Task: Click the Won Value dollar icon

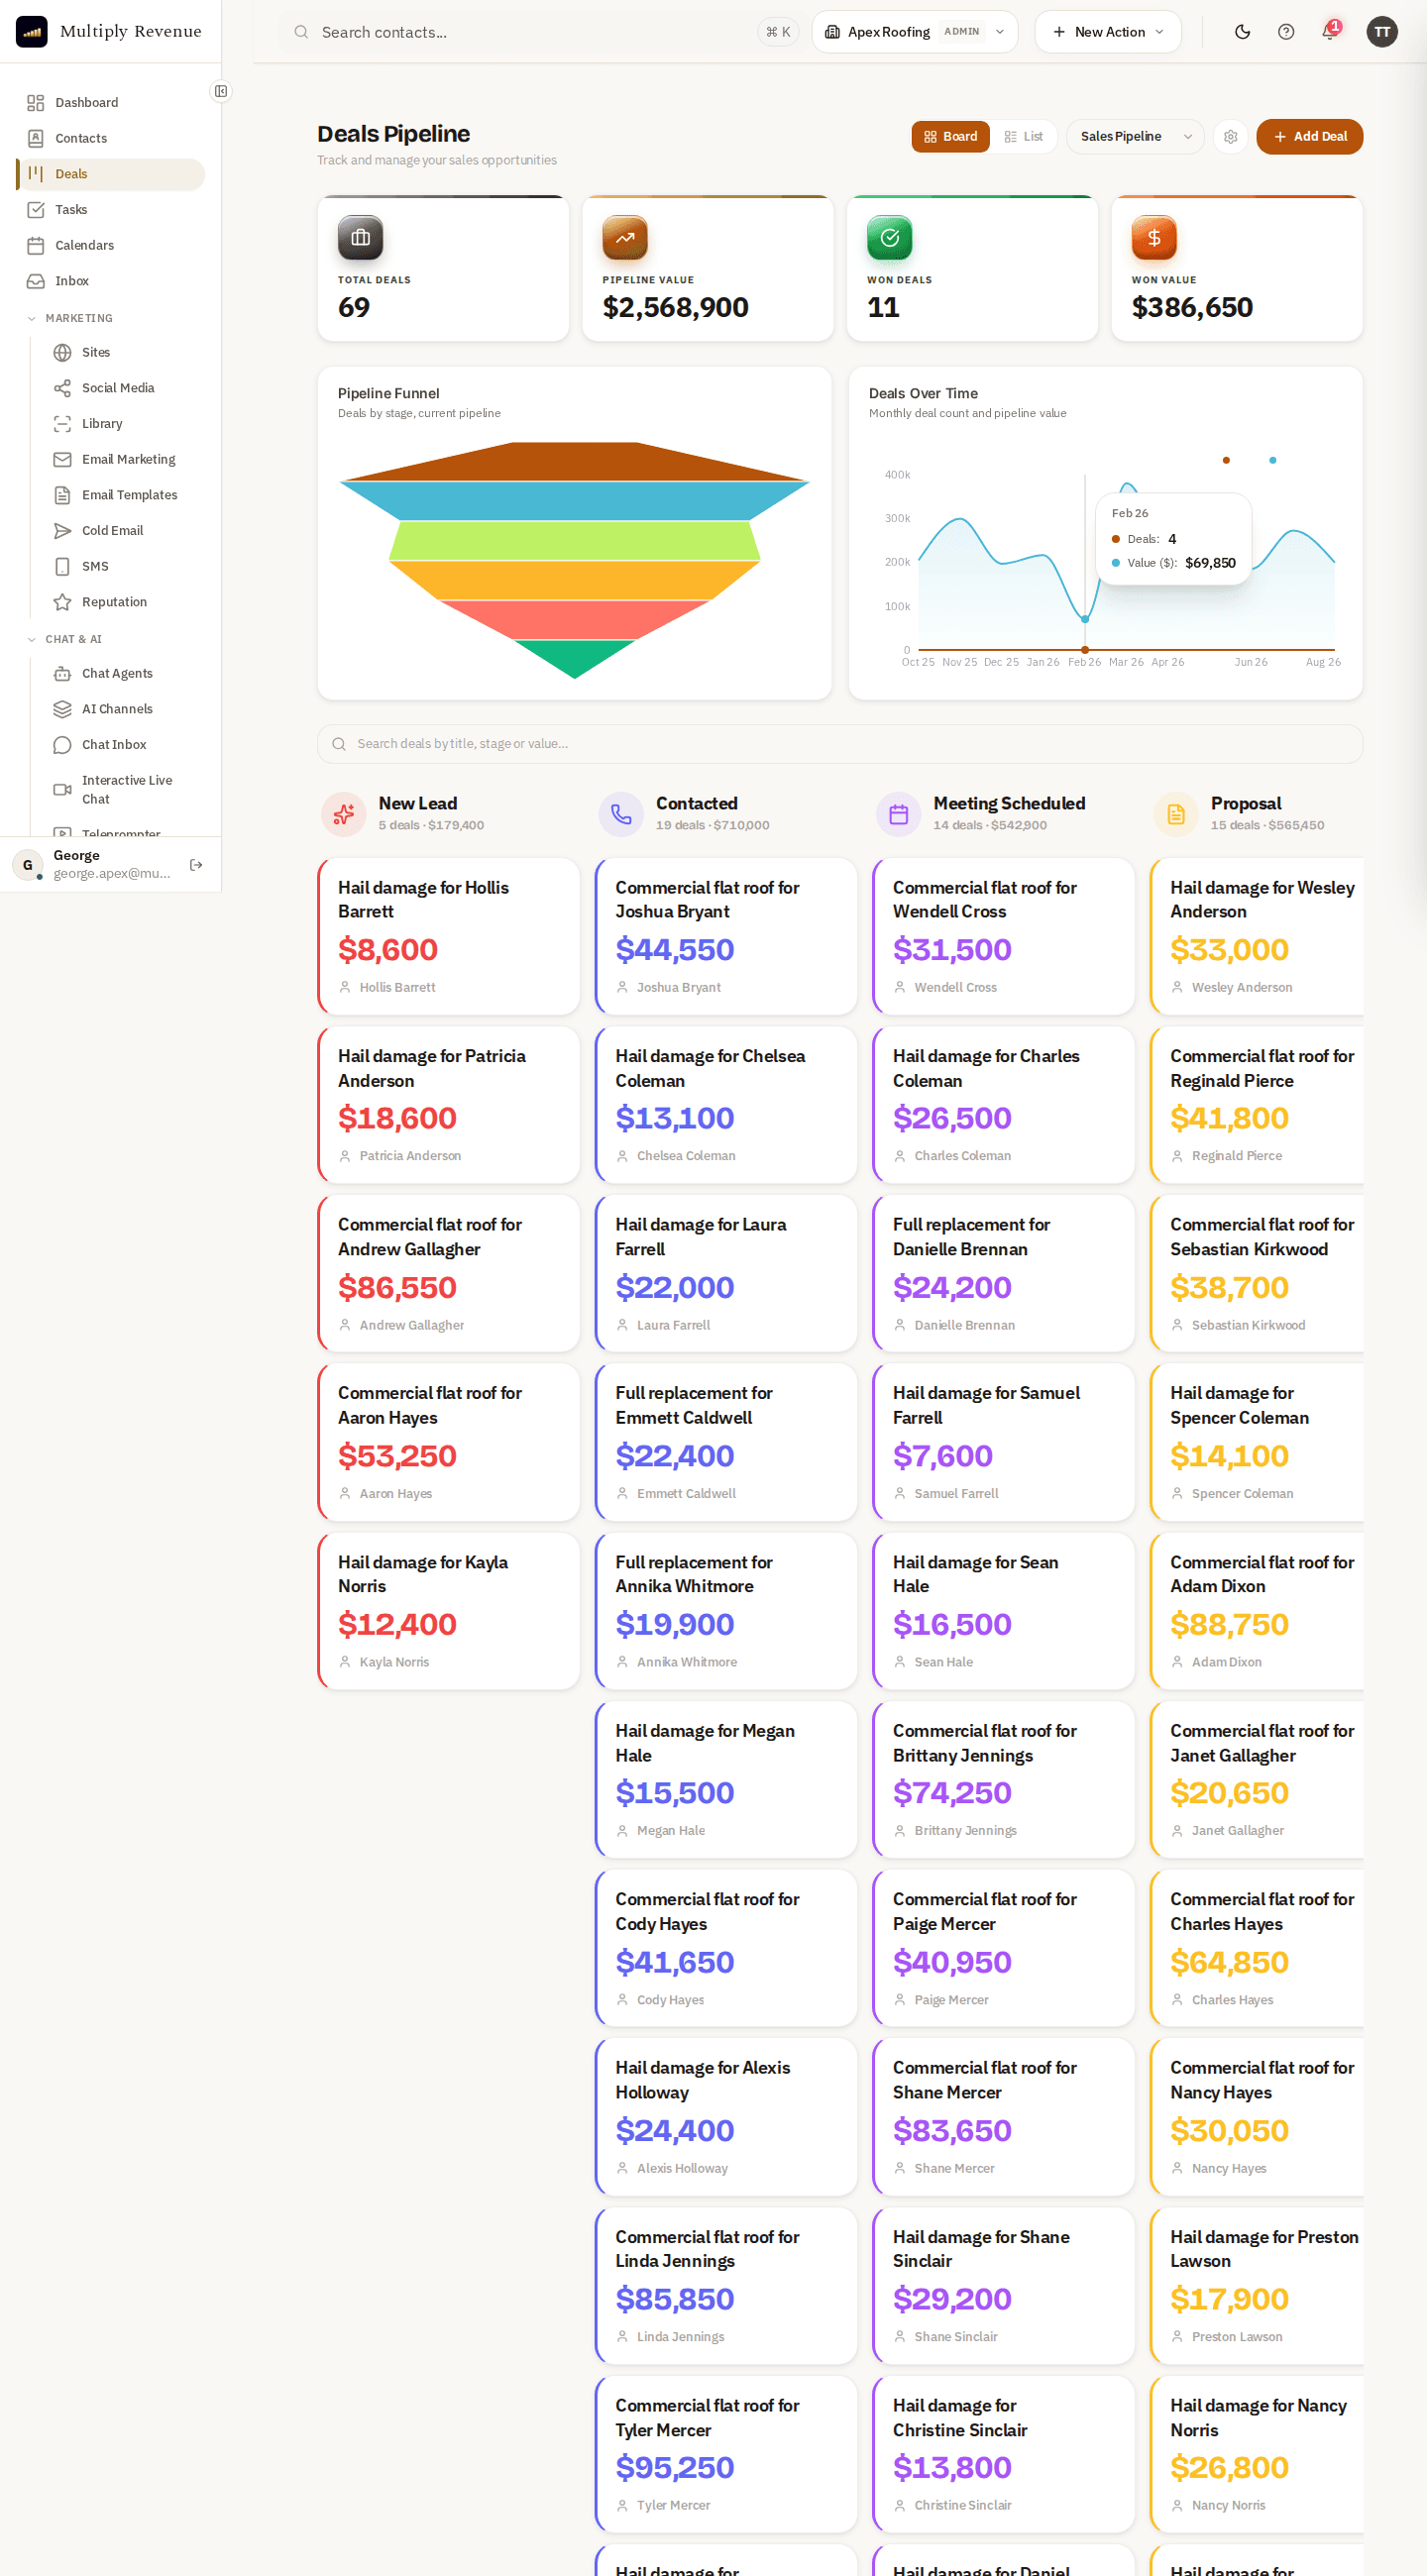Action: (1154, 238)
